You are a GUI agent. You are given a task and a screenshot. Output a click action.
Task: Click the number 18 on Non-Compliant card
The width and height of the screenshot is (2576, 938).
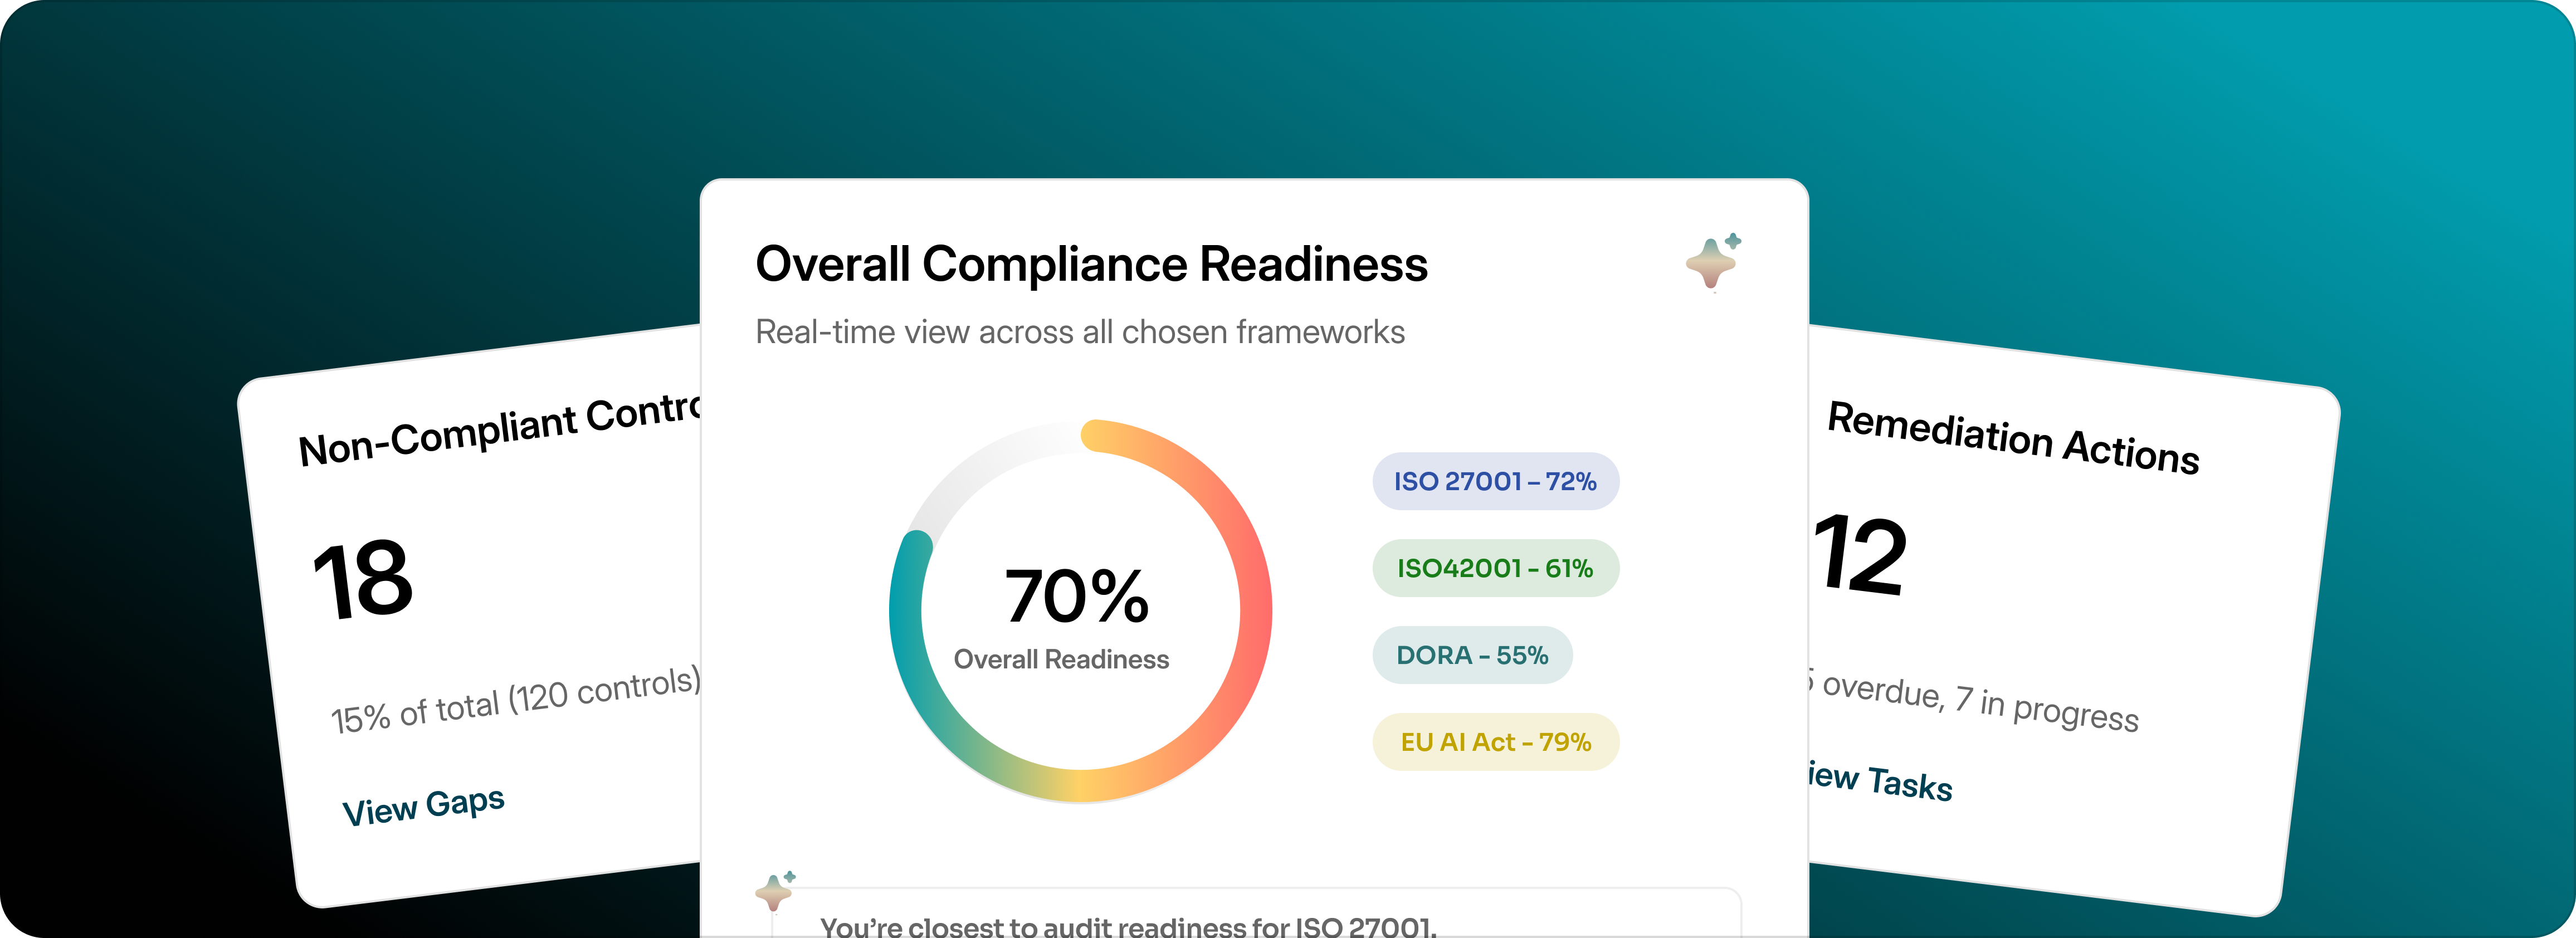click(362, 579)
